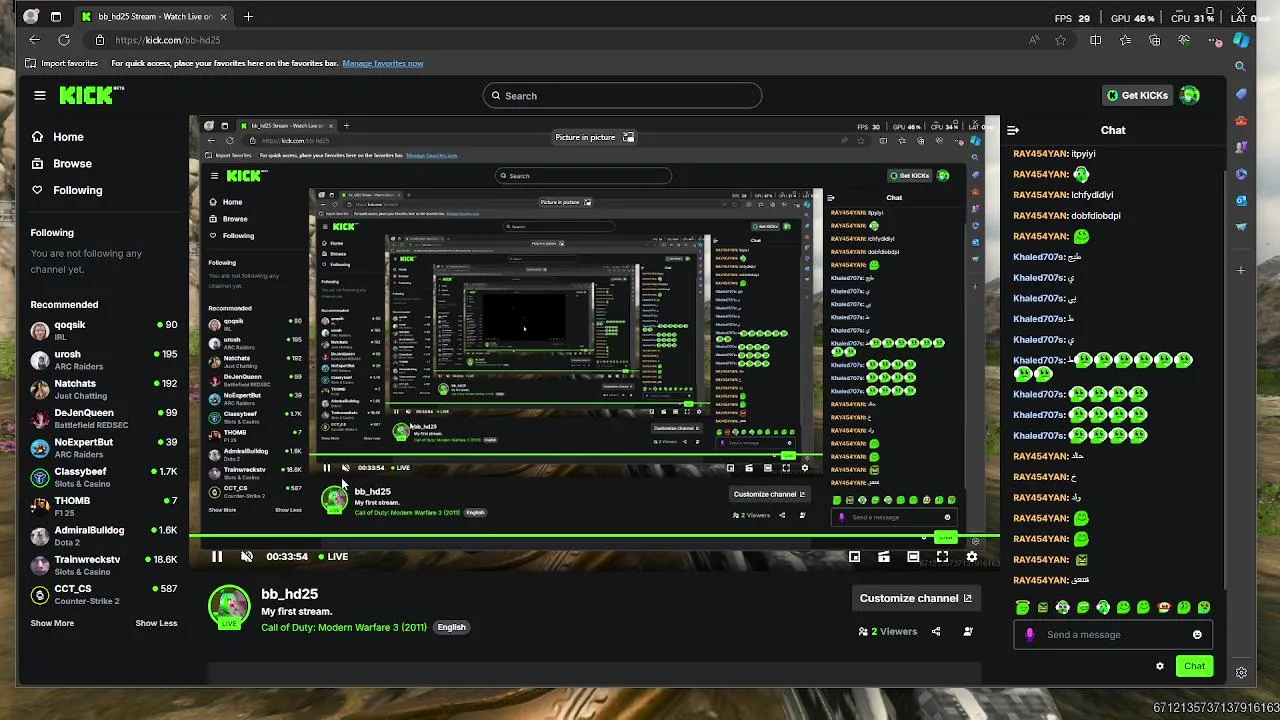
Task: Open Edge sidebar search icon
Action: (1241, 67)
